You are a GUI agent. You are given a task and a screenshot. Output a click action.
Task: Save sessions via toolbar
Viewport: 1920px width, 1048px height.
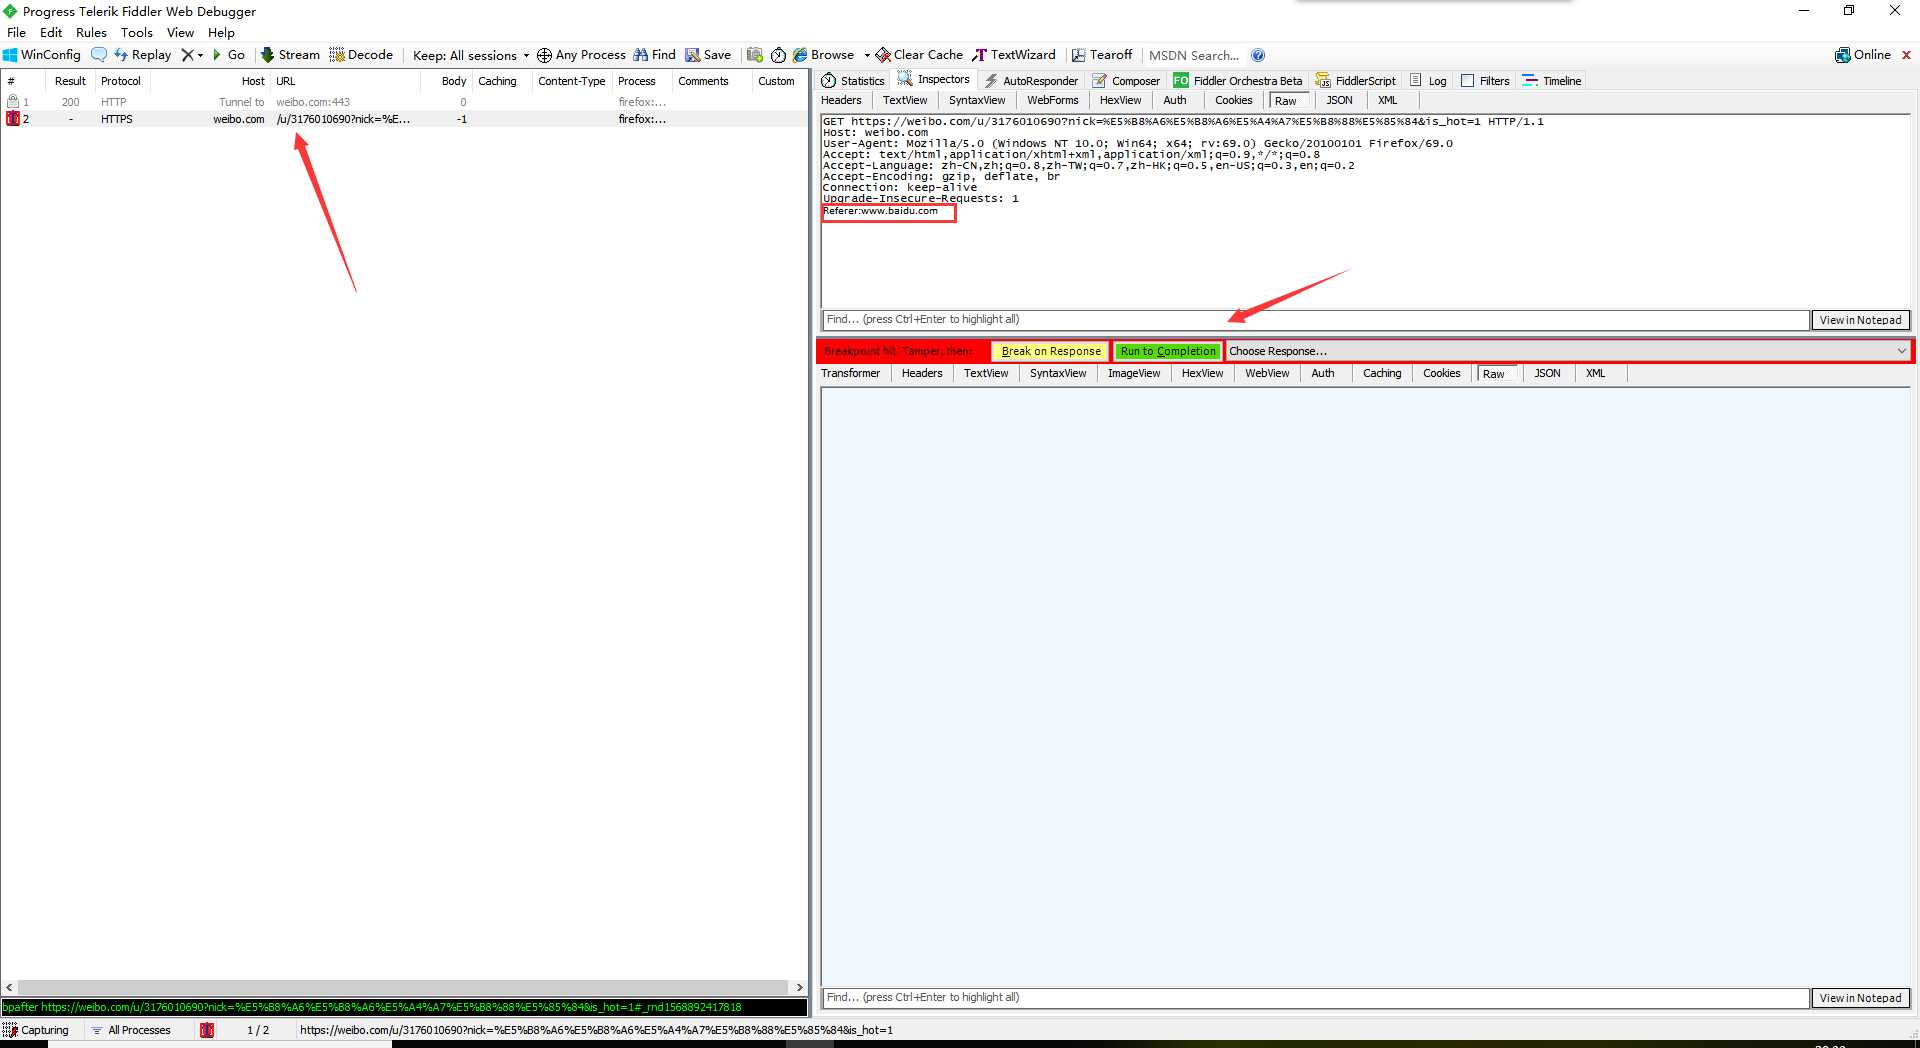pos(708,55)
